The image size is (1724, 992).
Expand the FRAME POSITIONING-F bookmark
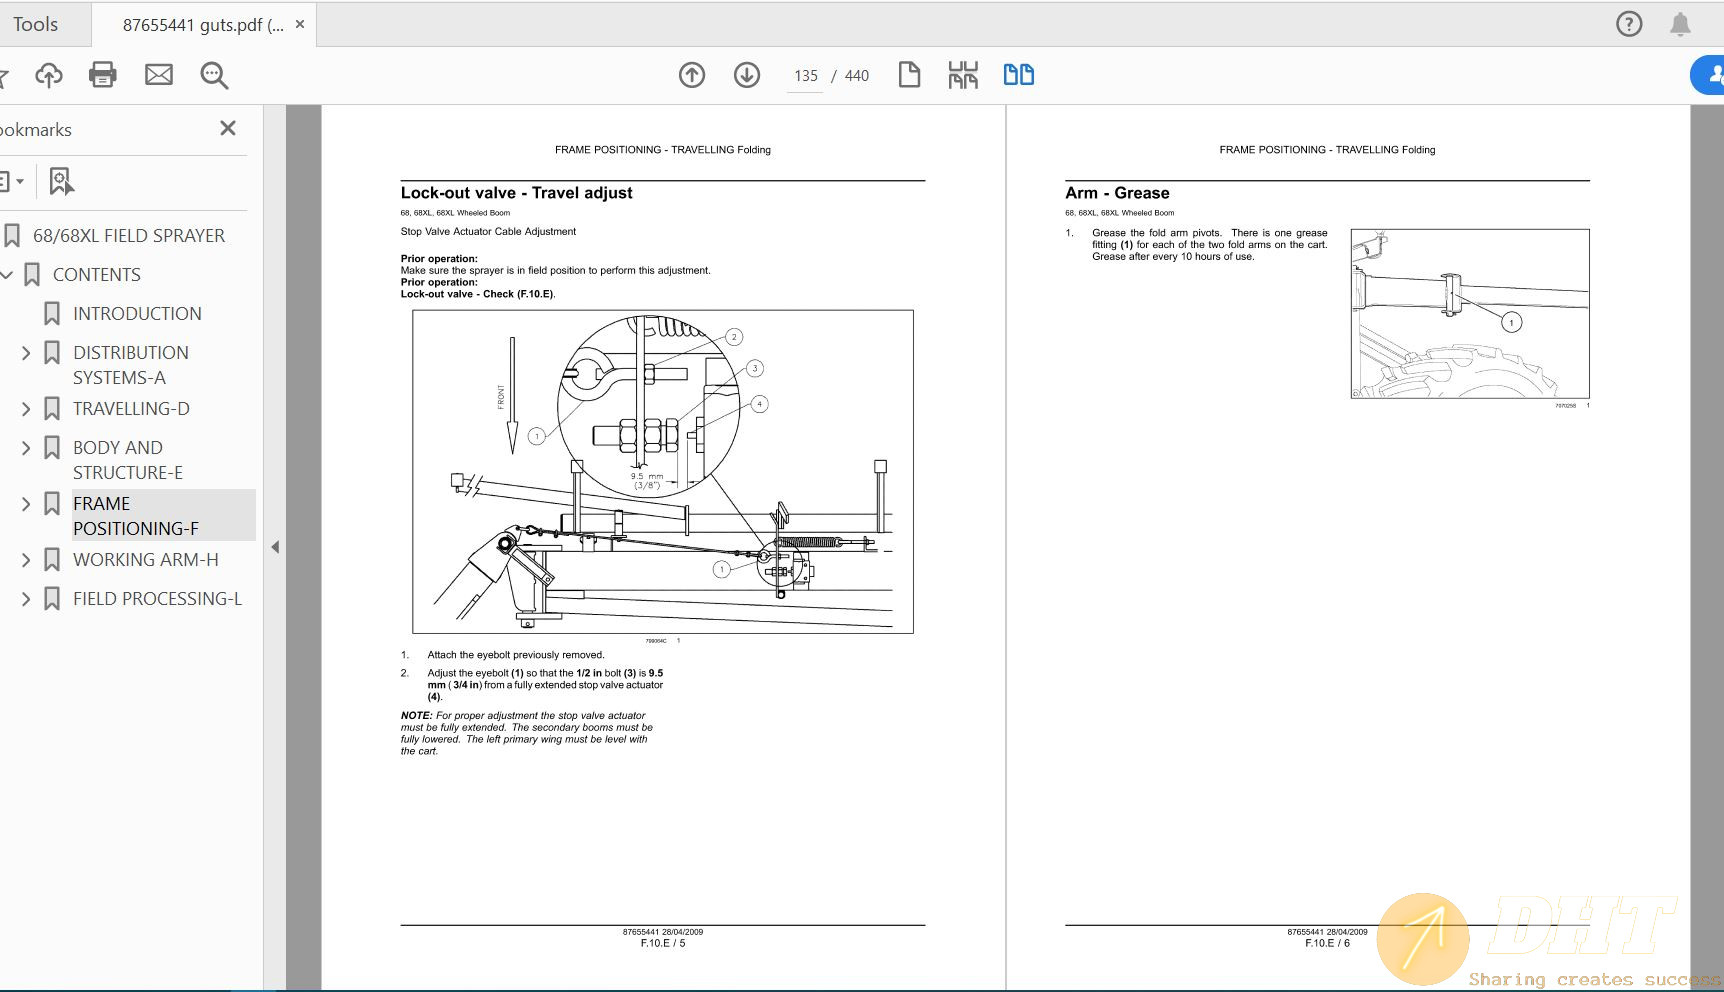pyautogui.click(x=26, y=503)
